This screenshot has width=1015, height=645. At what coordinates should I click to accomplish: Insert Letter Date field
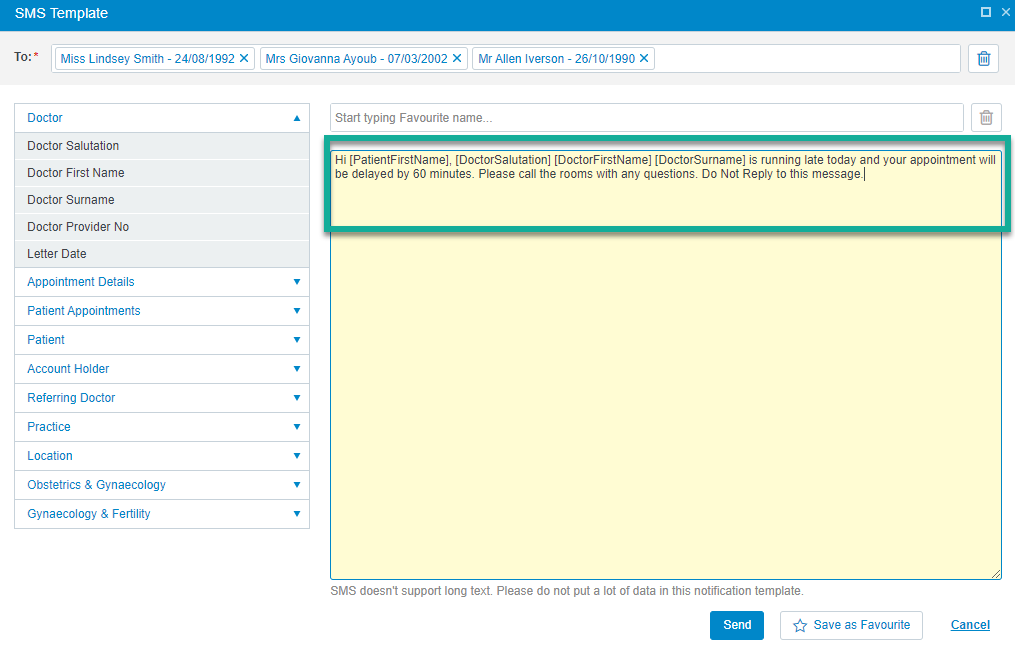[x=162, y=254]
